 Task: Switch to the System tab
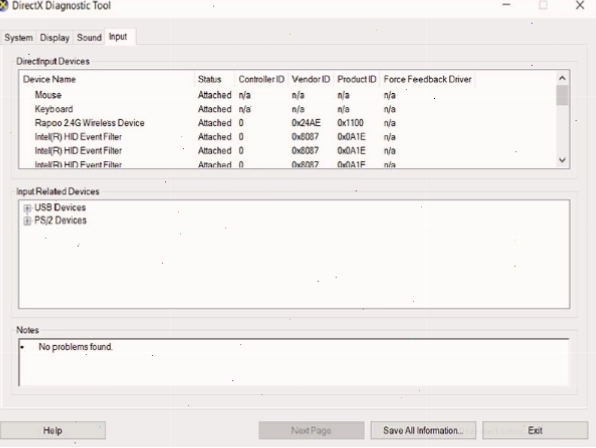pos(18,38)
